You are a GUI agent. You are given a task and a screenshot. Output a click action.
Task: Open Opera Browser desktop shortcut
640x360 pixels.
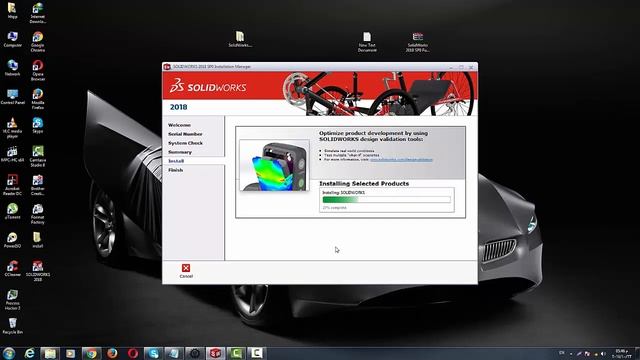point(38,70)
